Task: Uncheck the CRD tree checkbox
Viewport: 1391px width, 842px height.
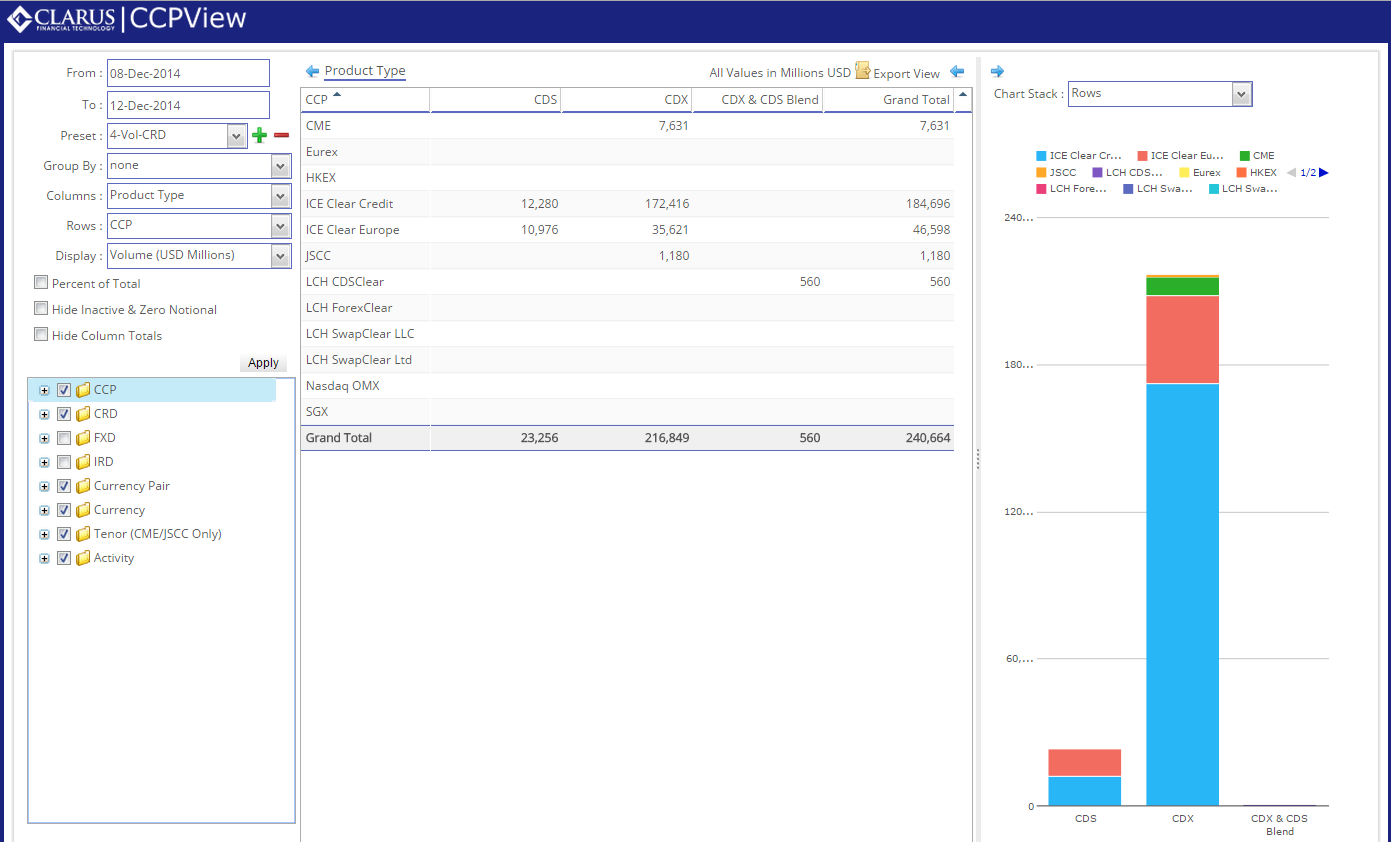Action: point(64,414)
